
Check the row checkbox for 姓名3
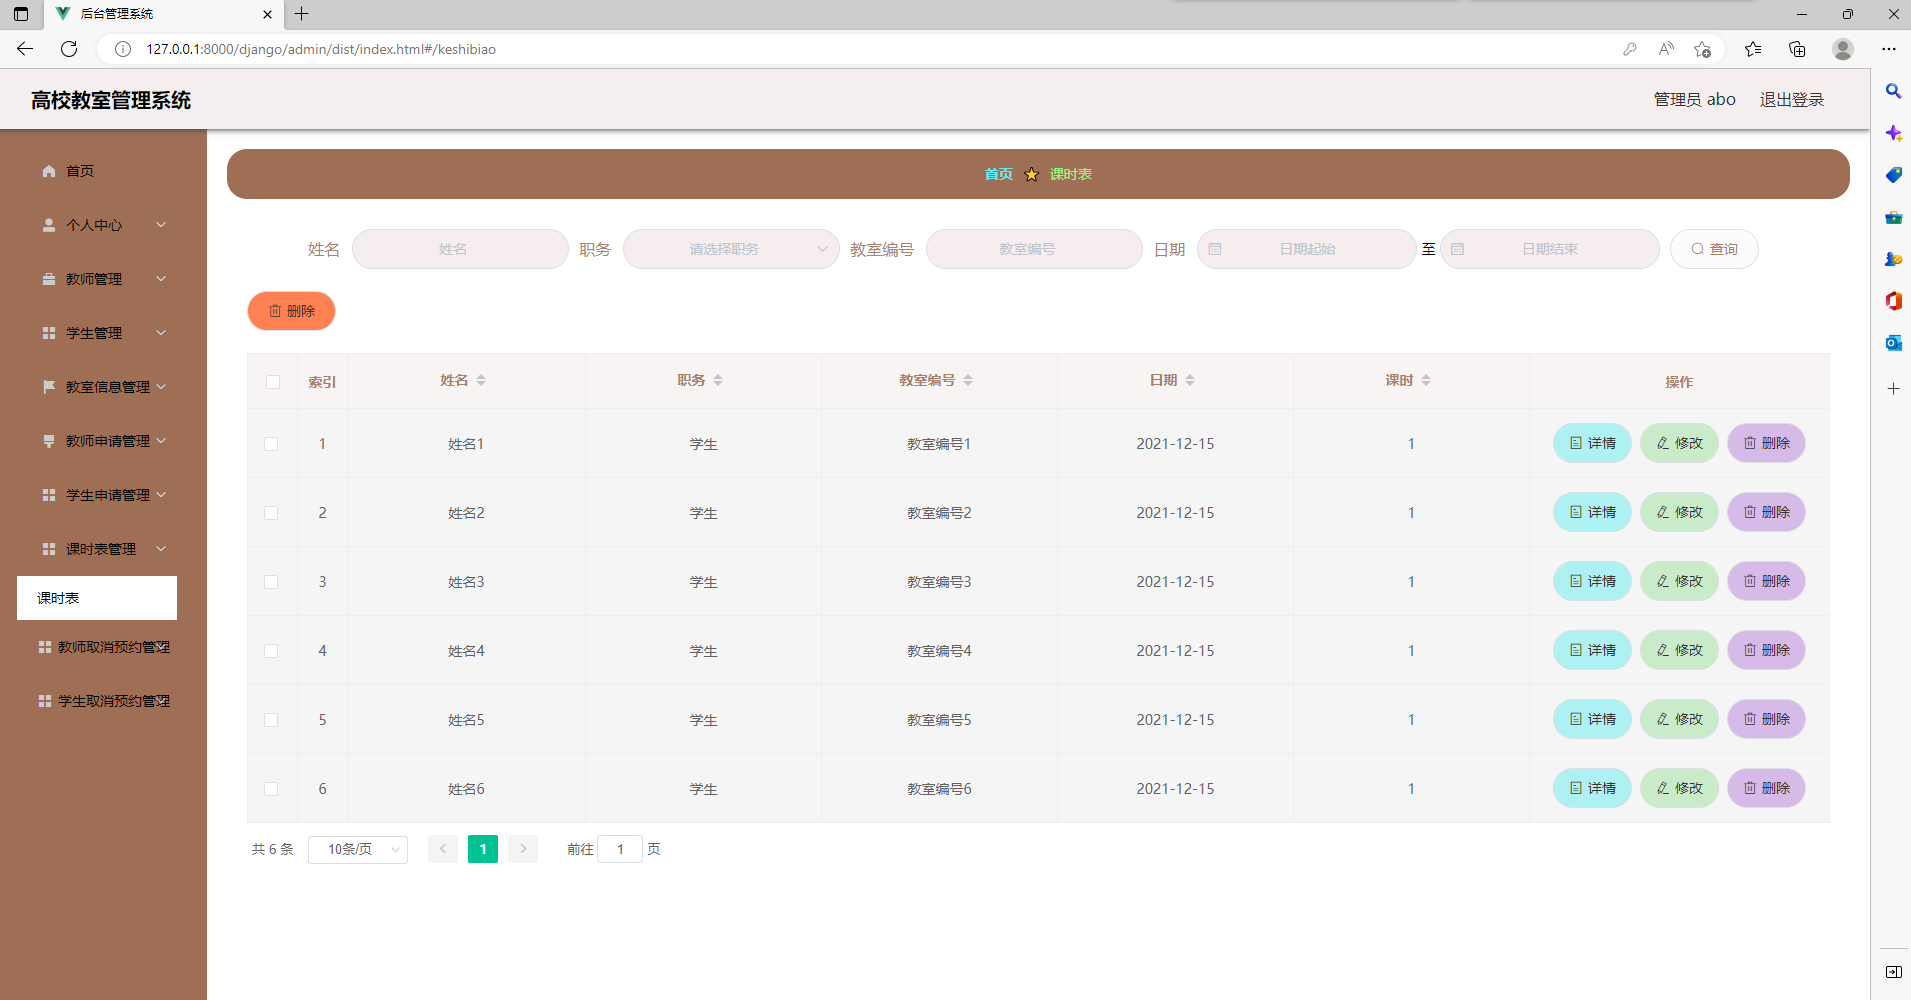(x=271, y=582)
